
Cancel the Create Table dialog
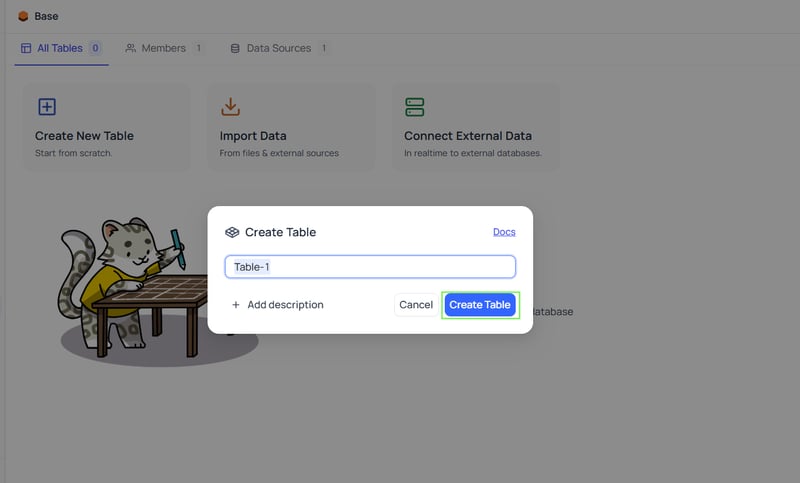point(416,304)
